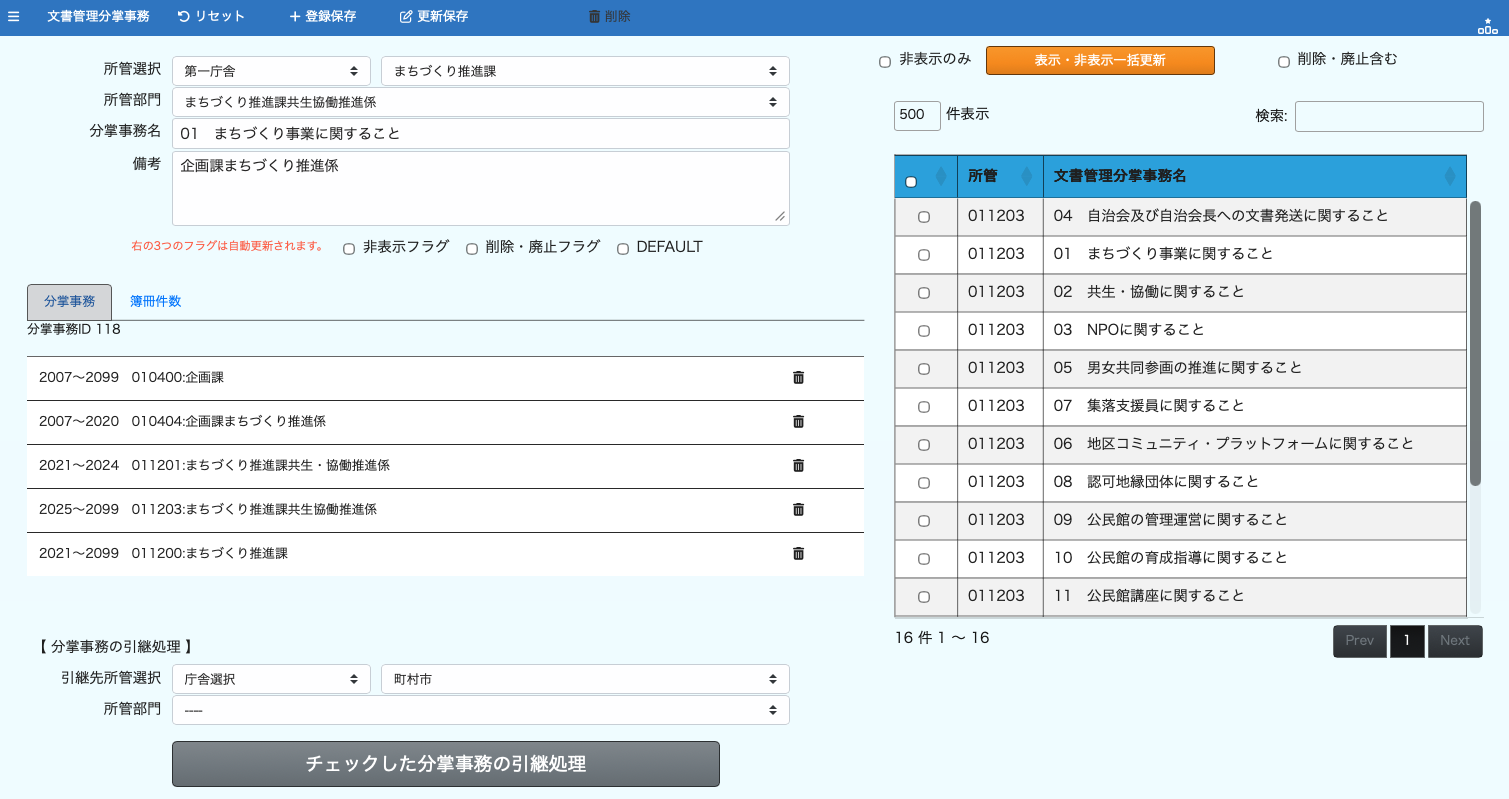The height and width of the screenshot is (799, 1509).
Task: Sort by the checkbox column arrows
Action: pos(940,177)
